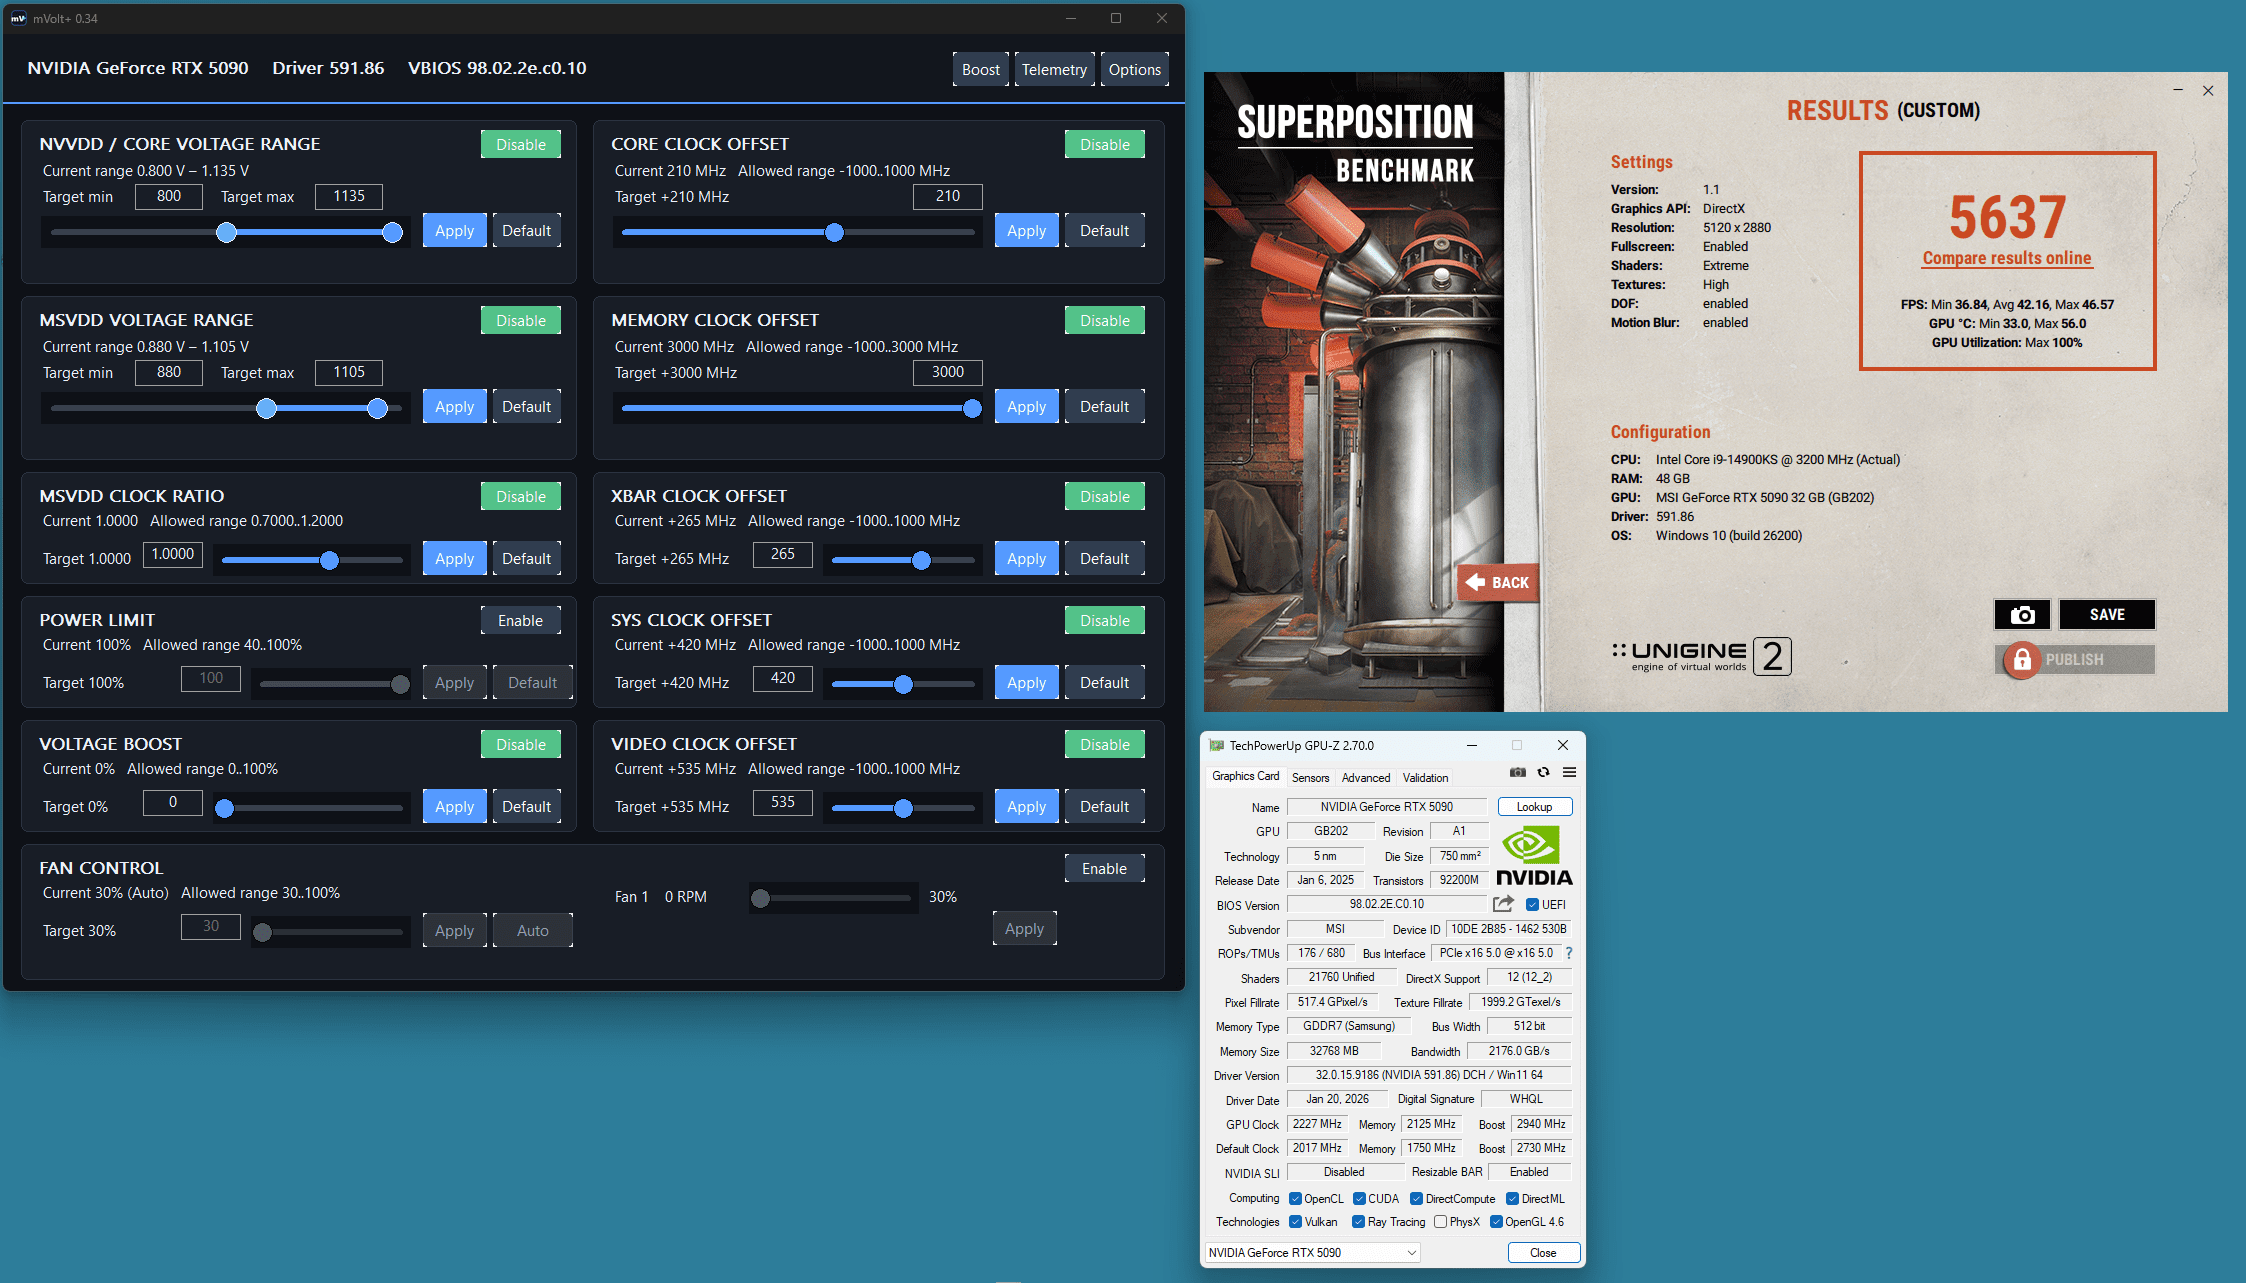Reset Memory Clock Offset to Default

[x=1104, y=406]
